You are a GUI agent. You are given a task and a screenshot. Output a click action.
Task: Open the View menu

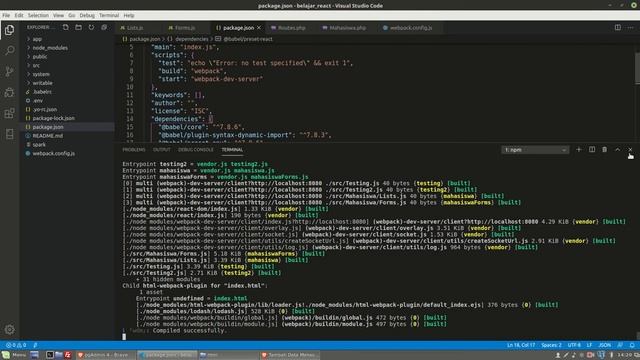coord(58,15)
